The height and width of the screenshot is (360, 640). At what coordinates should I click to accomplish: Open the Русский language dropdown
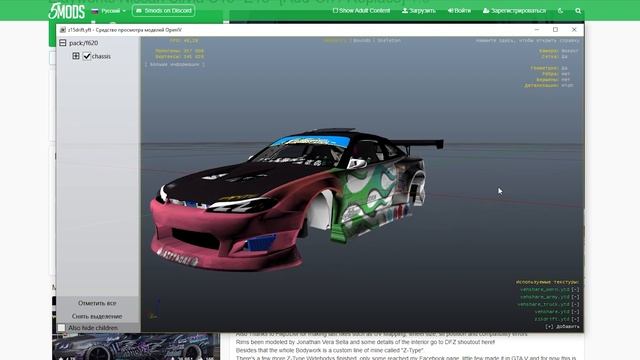109,11
